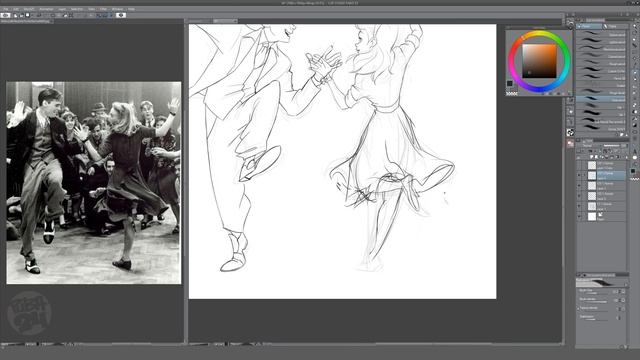Select the selected layer's thumbnail

tap(592, 175)
